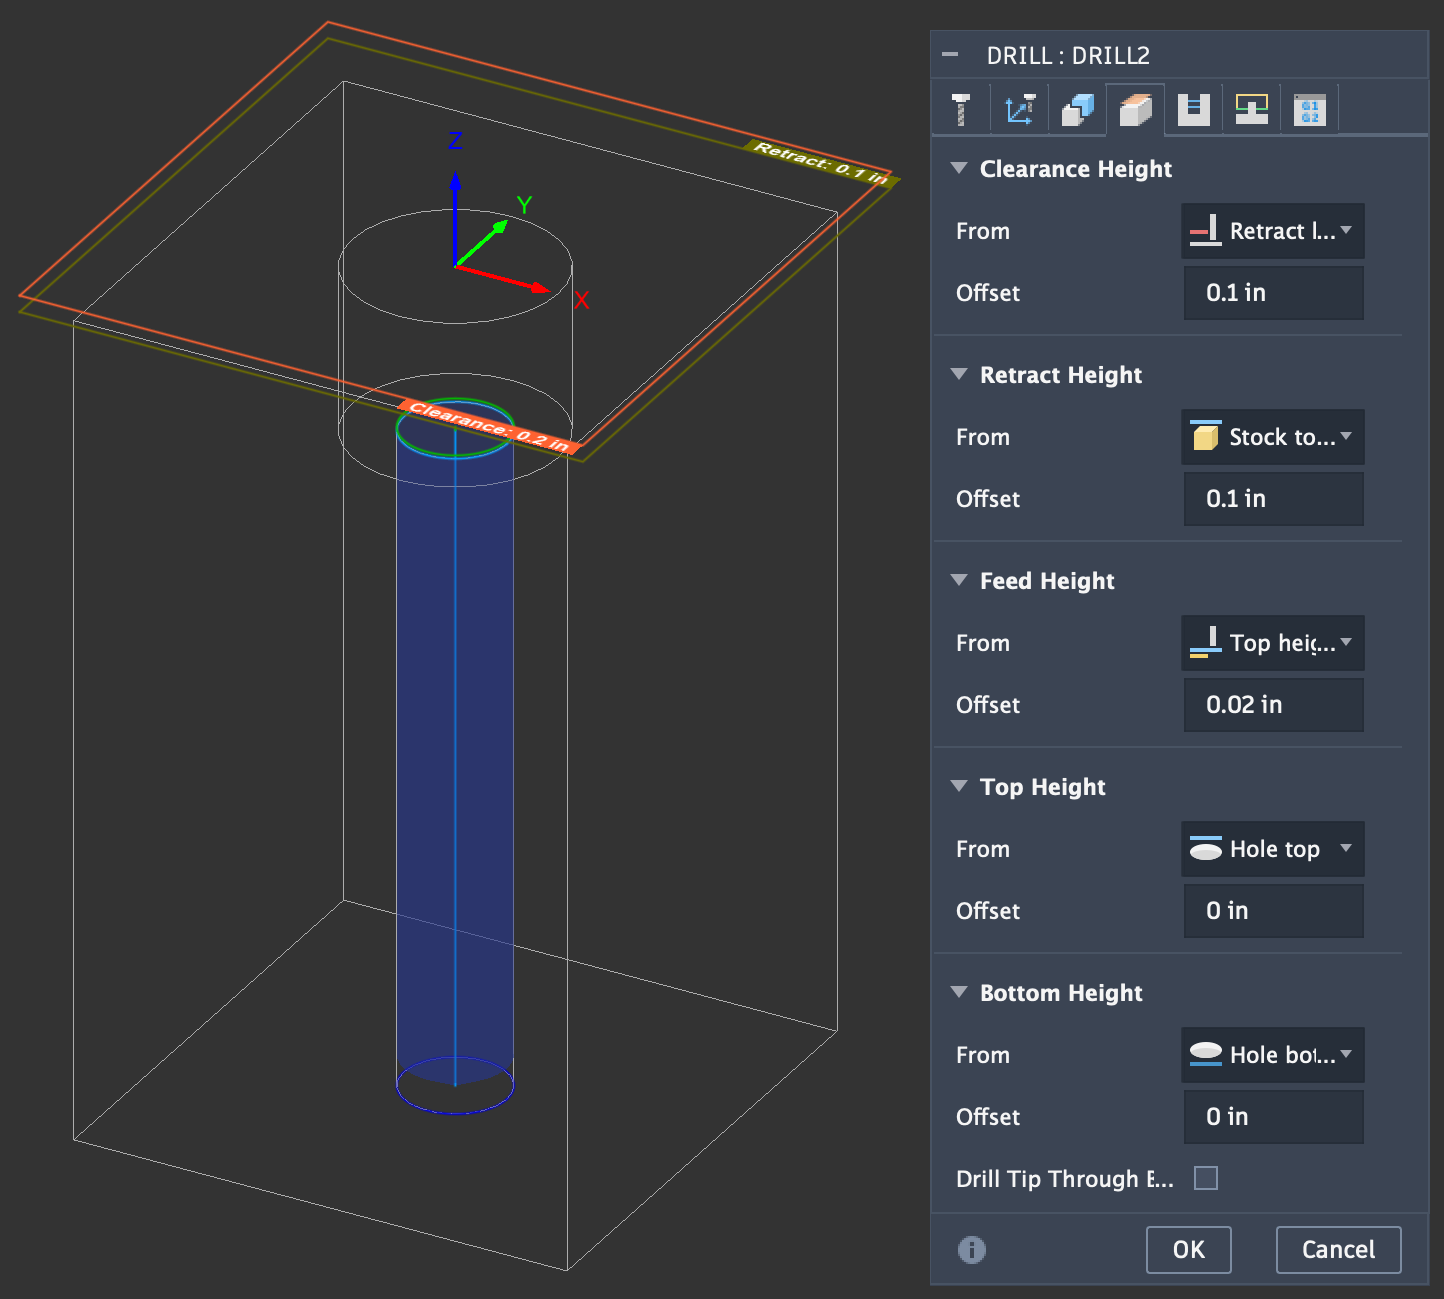The height and width of the screenshot is (1299, 1444).
Task: Collapse the Clearance Height section
Action: coord(959,168)
